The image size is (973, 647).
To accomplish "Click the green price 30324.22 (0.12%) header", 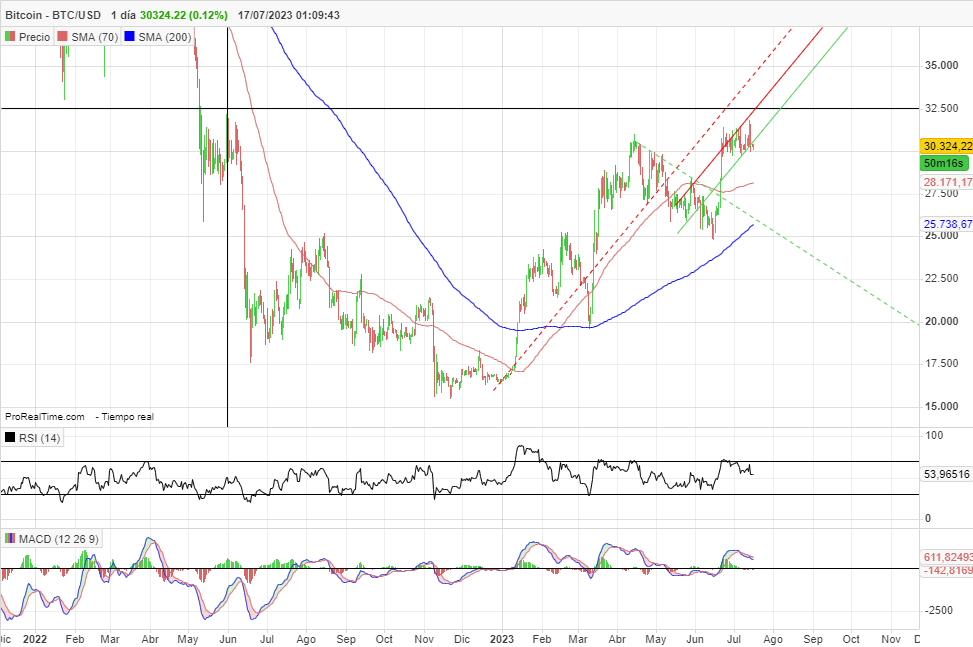I will (184, 15).
